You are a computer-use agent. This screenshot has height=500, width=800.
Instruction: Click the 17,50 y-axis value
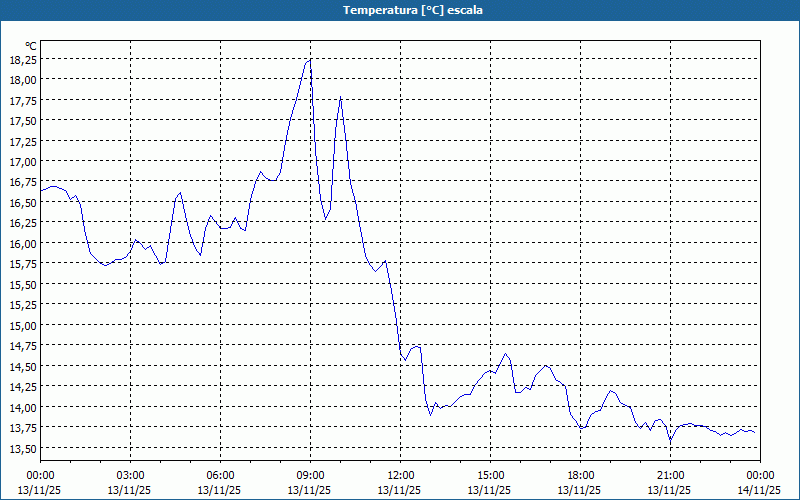pos(22,121)
